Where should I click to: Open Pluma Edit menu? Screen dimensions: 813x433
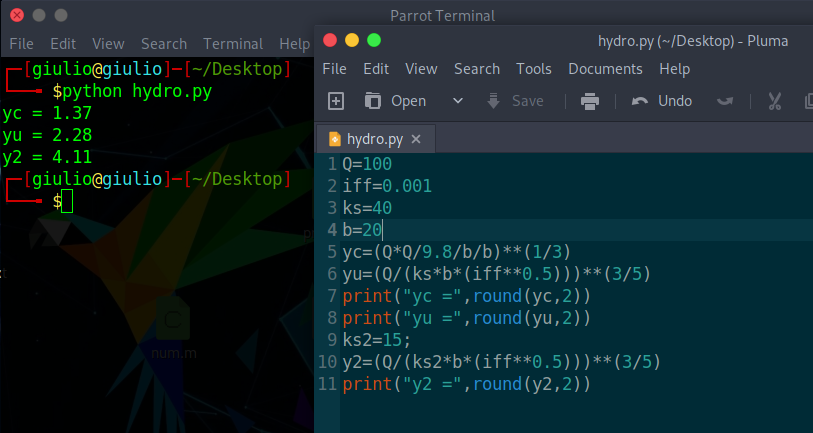click(x=376, y=69)
